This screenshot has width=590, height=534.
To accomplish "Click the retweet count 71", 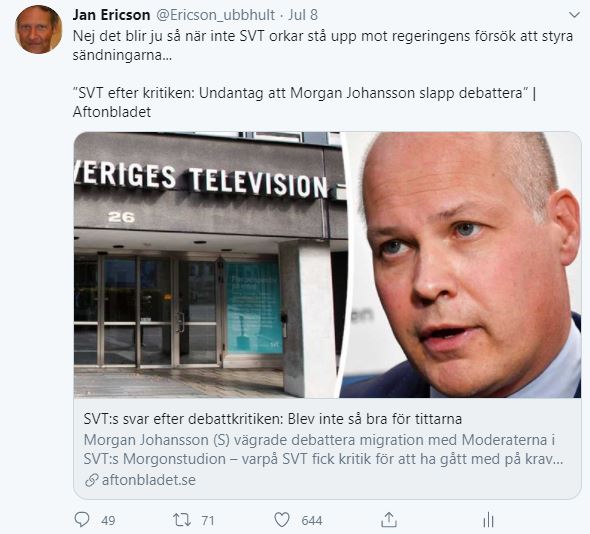I will click(x=208, y=521).
